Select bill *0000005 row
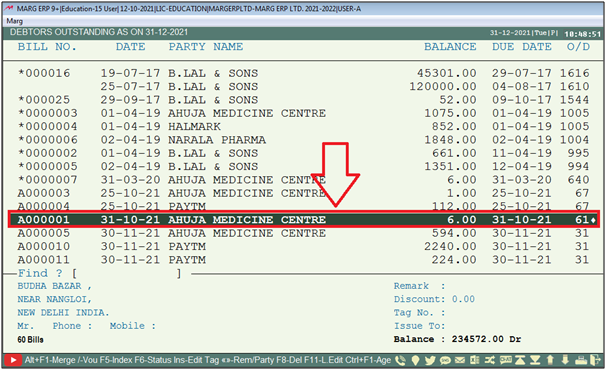 point(304,166)
